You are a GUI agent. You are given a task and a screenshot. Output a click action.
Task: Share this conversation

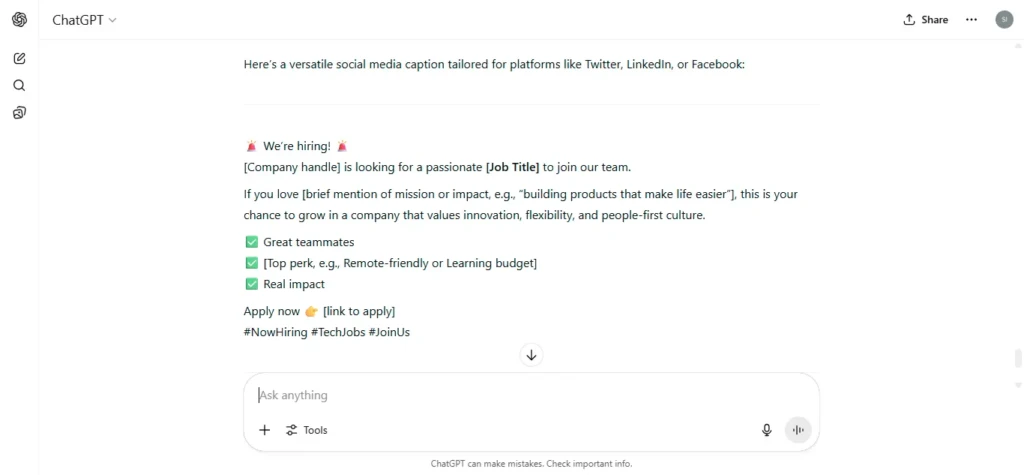[x=925, y=20]
